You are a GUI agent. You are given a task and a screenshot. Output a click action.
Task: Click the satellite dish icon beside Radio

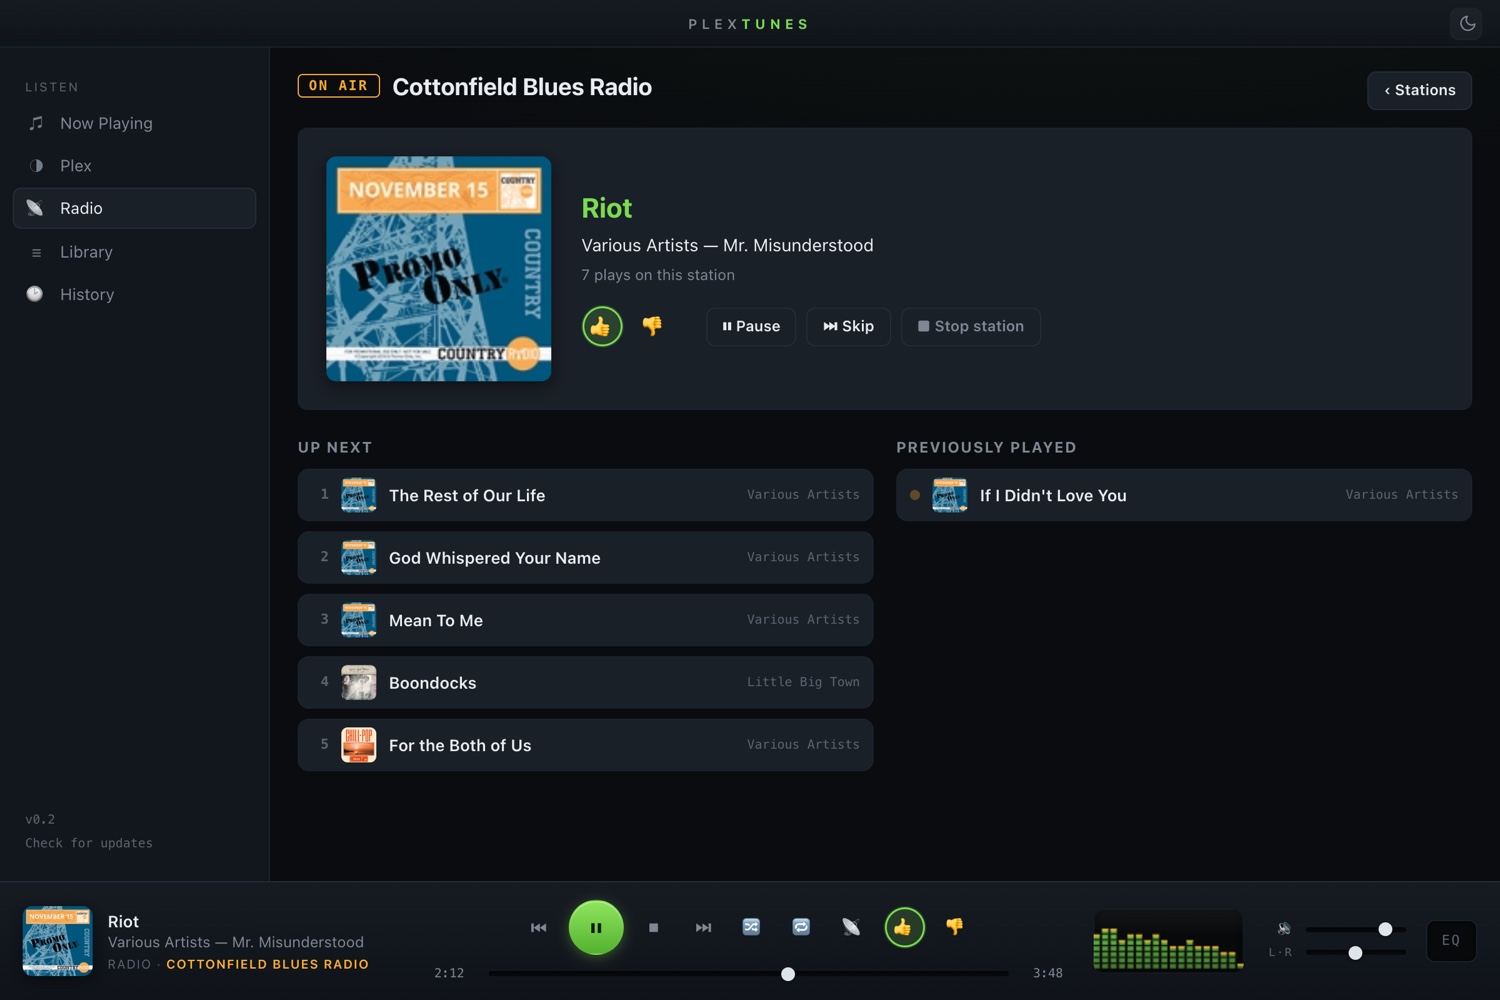point(35,208)
